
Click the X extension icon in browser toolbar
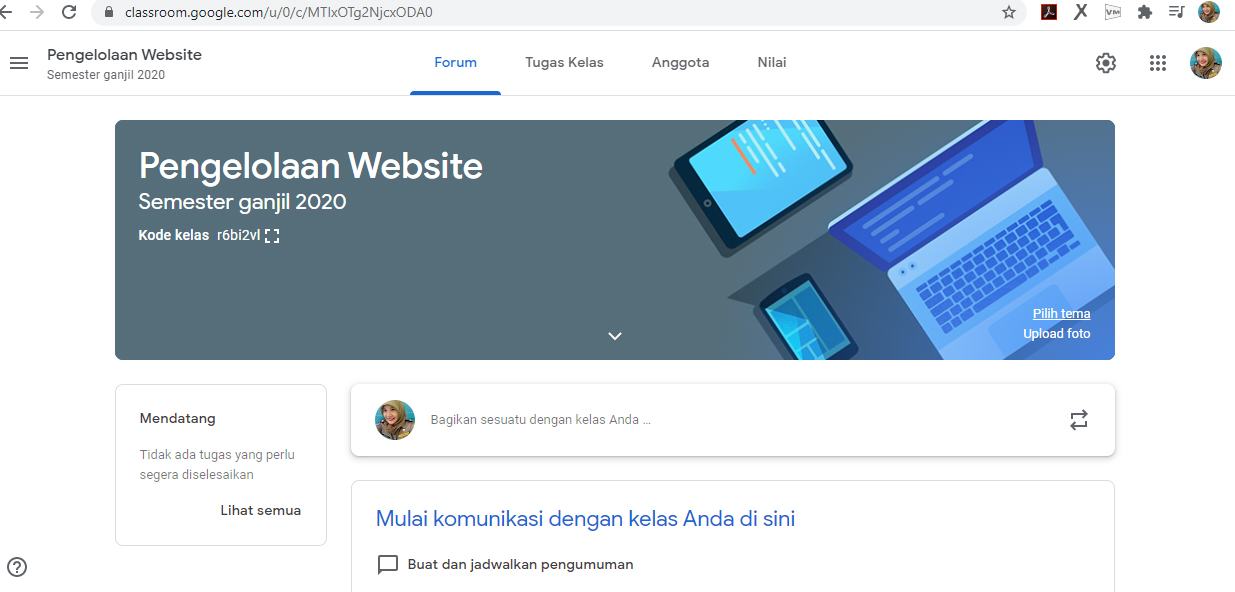[1081, 12]
